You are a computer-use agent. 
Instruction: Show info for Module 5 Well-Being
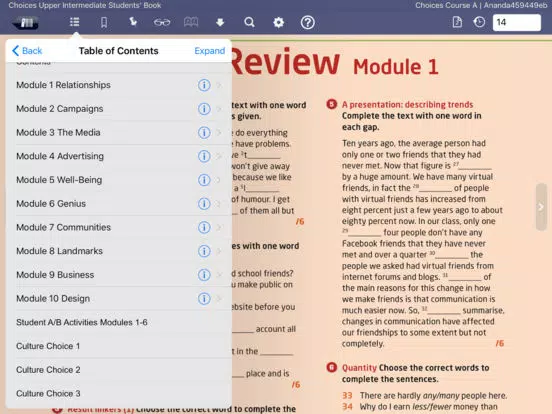click(x=204, y=180)
